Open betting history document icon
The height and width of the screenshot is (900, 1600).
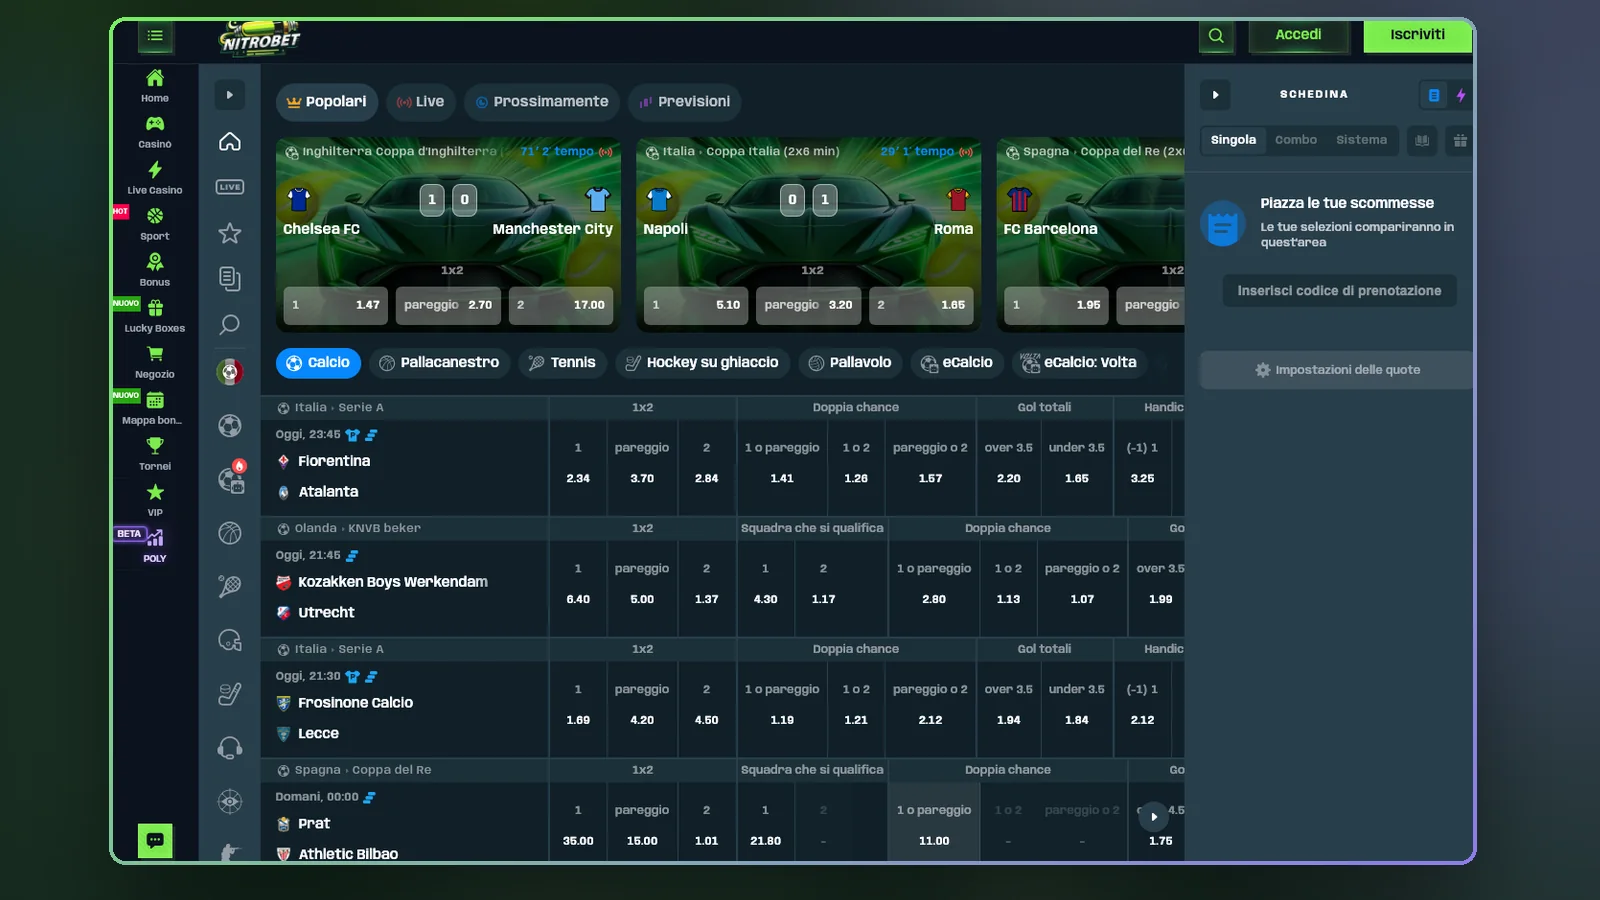coord(230,279)
